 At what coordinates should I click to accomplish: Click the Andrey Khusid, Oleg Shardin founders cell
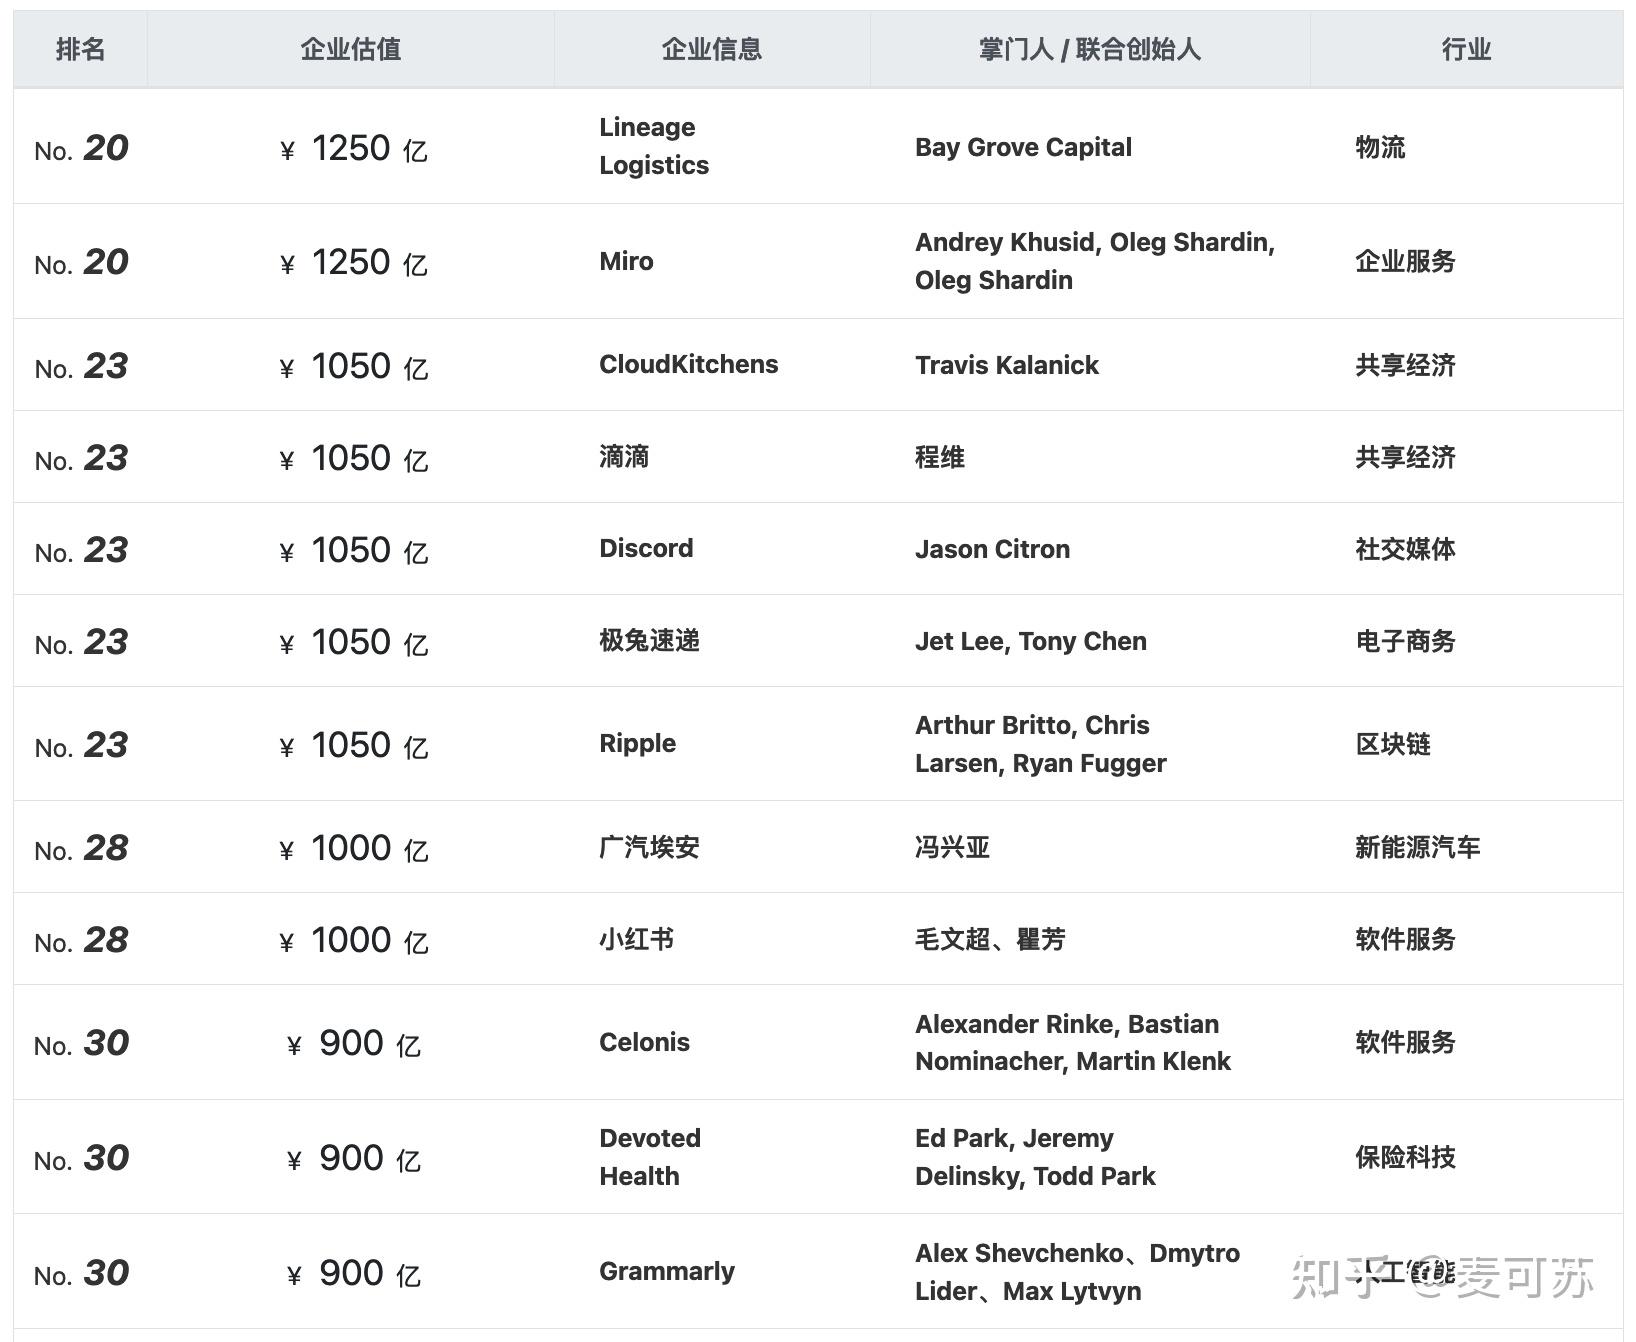1095,261
